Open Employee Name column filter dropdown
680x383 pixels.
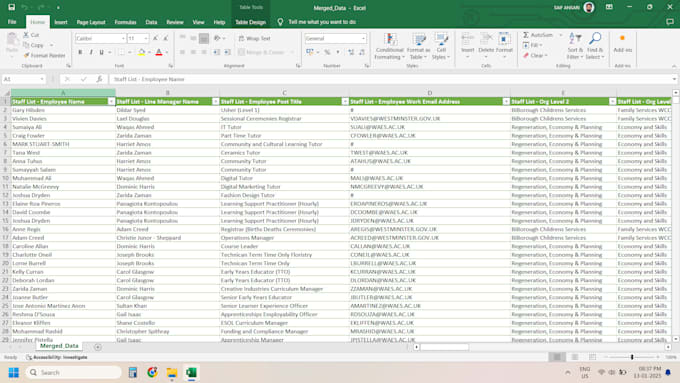111,101
